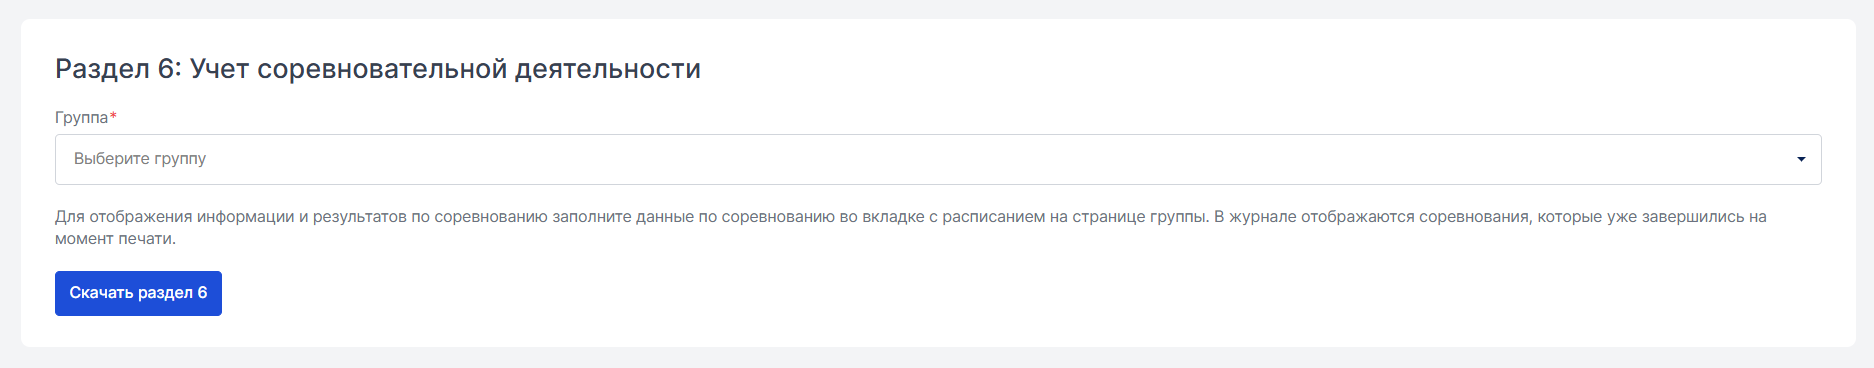This screenshot has width=1874, height=368.
Task: Click the gray page background below card
Action: (x=937, y=358)
